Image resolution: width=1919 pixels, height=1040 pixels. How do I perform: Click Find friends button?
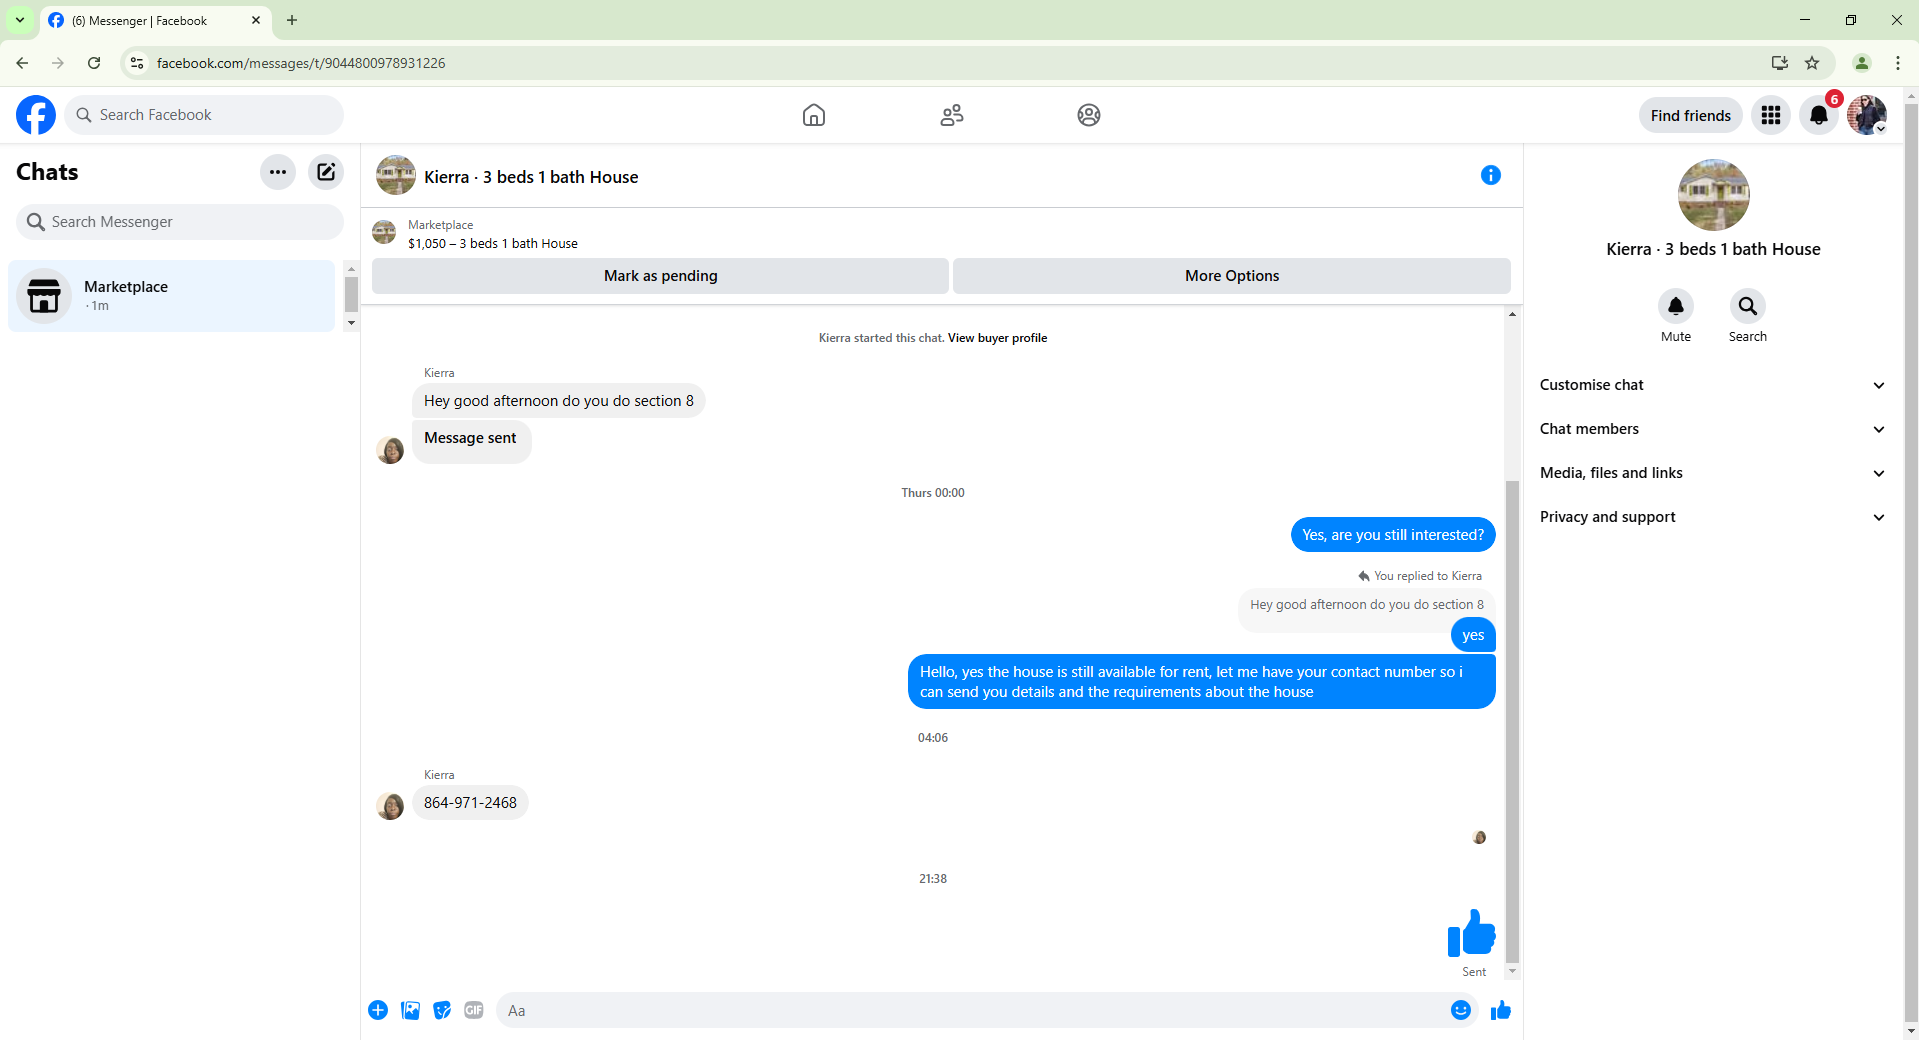tap(1691, 115)
